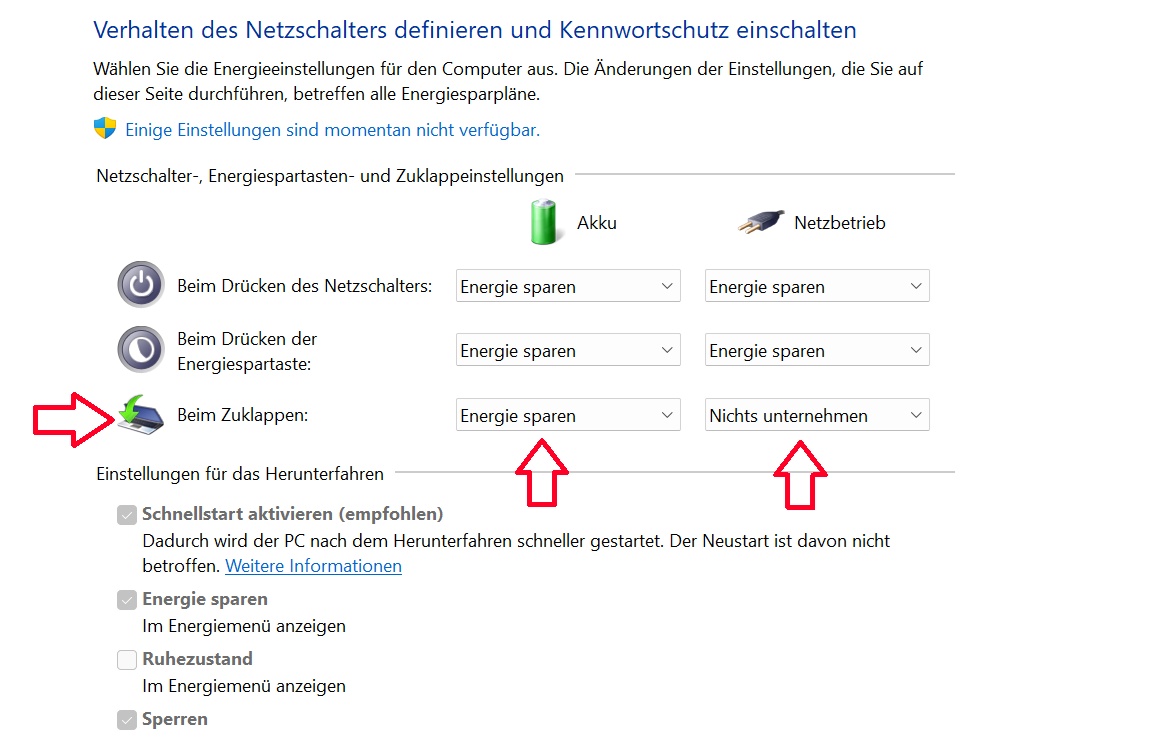The width and height of the screenshot is (1156, 738).
Task: Expand Beim Zuklappen 'Nichts unternehmen' dropdown
Action: click(x=816, y=415)
